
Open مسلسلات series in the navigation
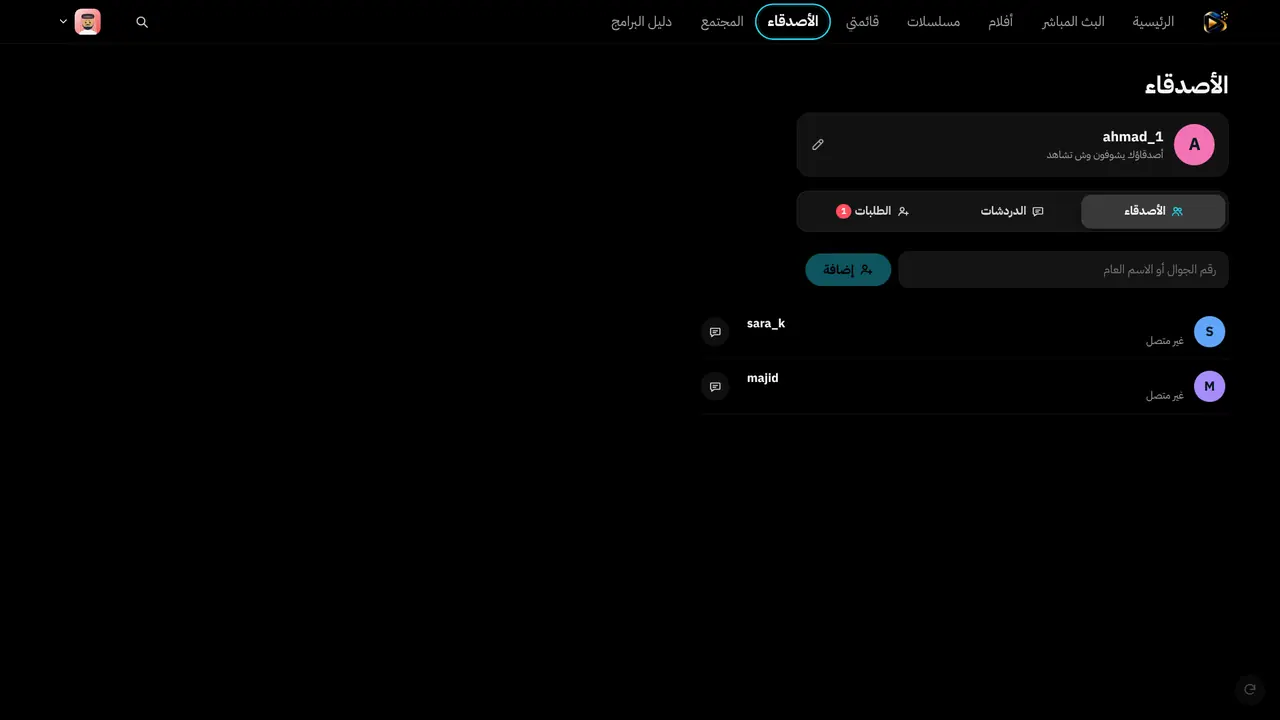tap(933, 21)
